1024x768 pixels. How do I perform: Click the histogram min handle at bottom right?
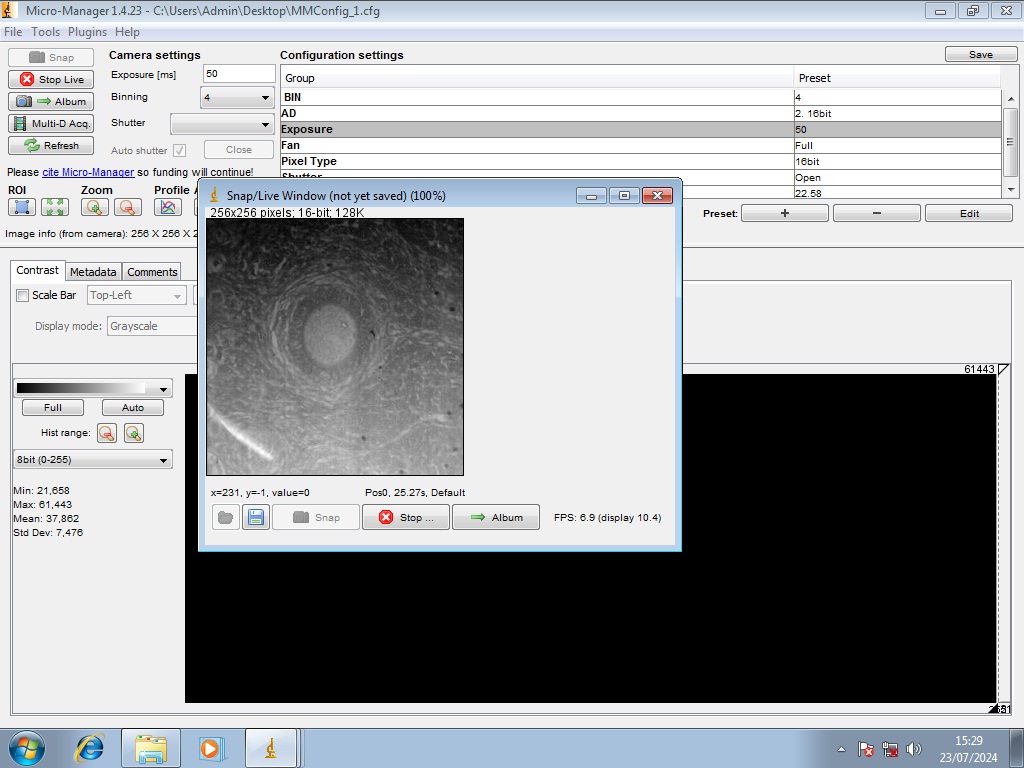(994, 709)
